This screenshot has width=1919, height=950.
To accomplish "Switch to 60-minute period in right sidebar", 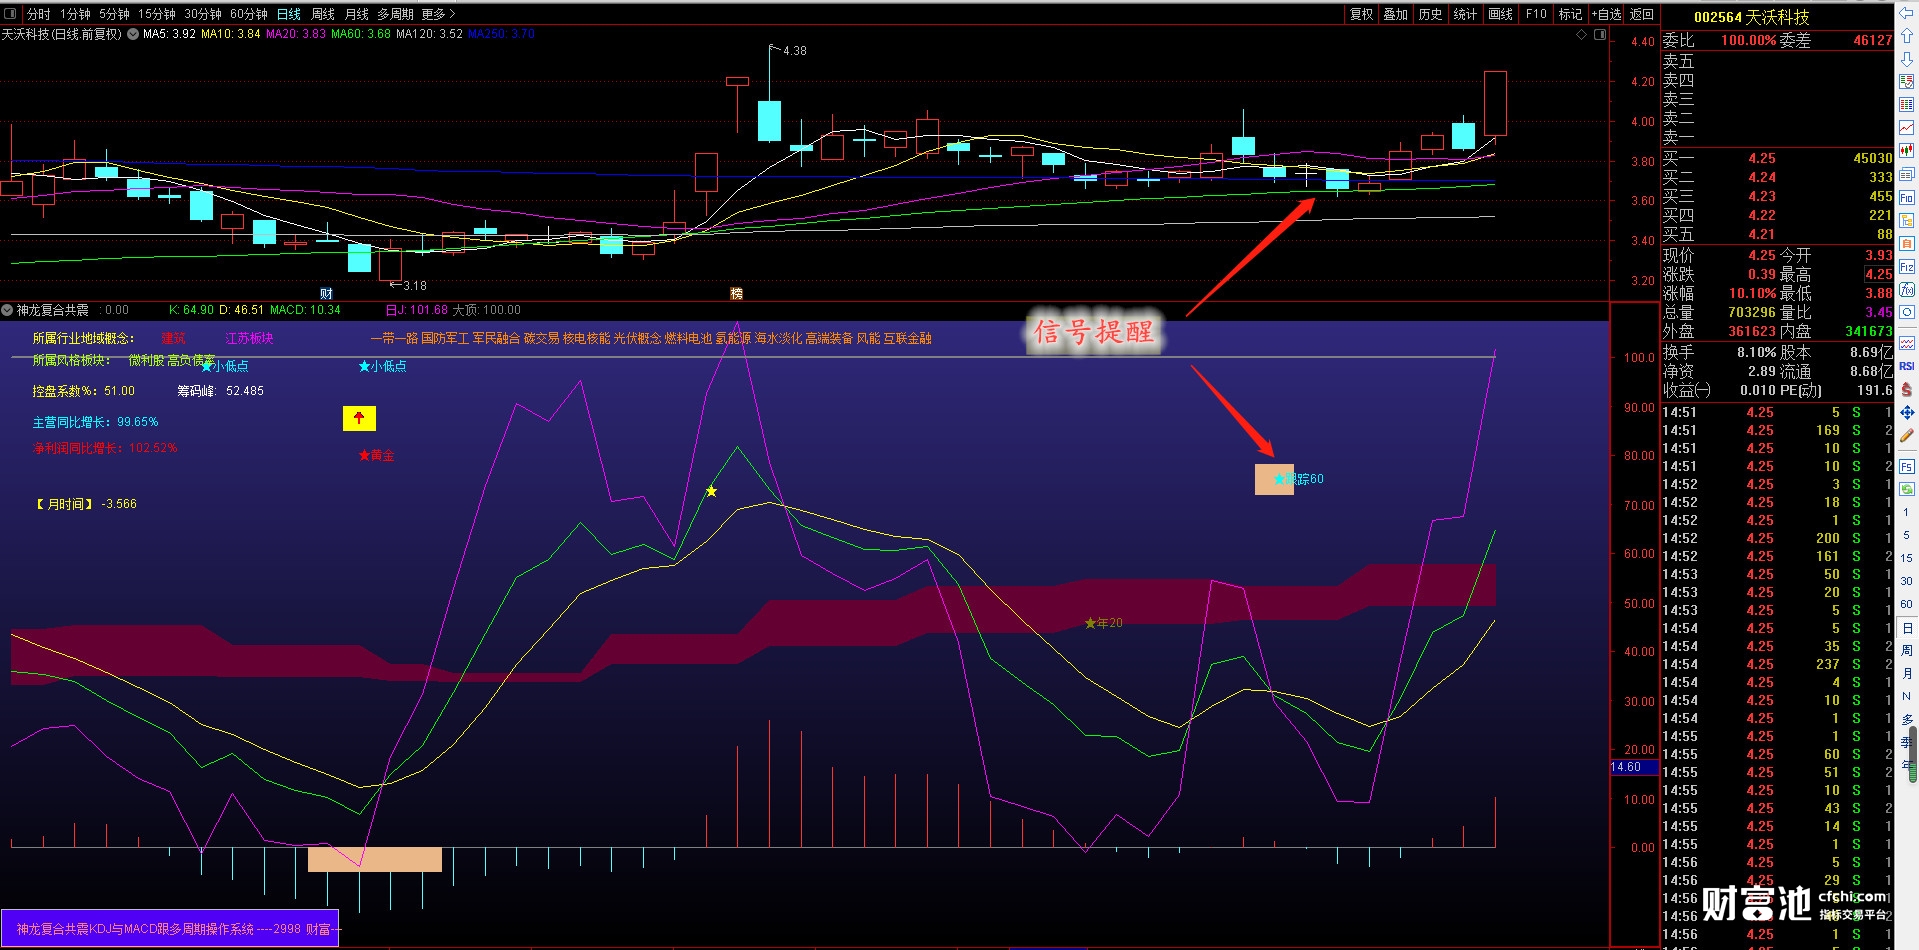I will click(1906, 604).
